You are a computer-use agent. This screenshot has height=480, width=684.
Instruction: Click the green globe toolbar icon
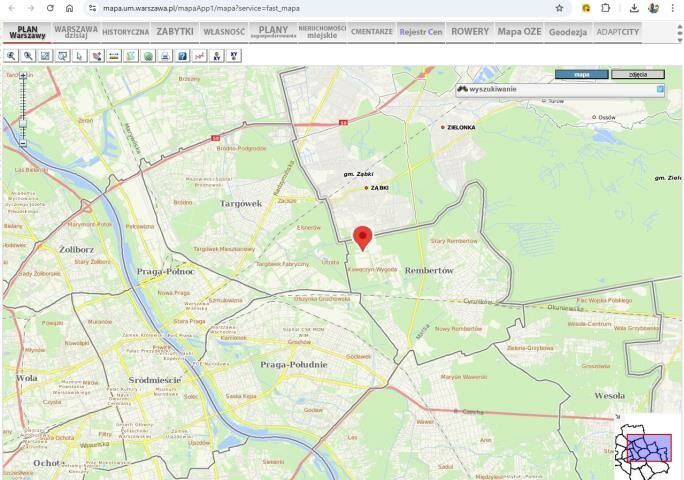(148, 56)
